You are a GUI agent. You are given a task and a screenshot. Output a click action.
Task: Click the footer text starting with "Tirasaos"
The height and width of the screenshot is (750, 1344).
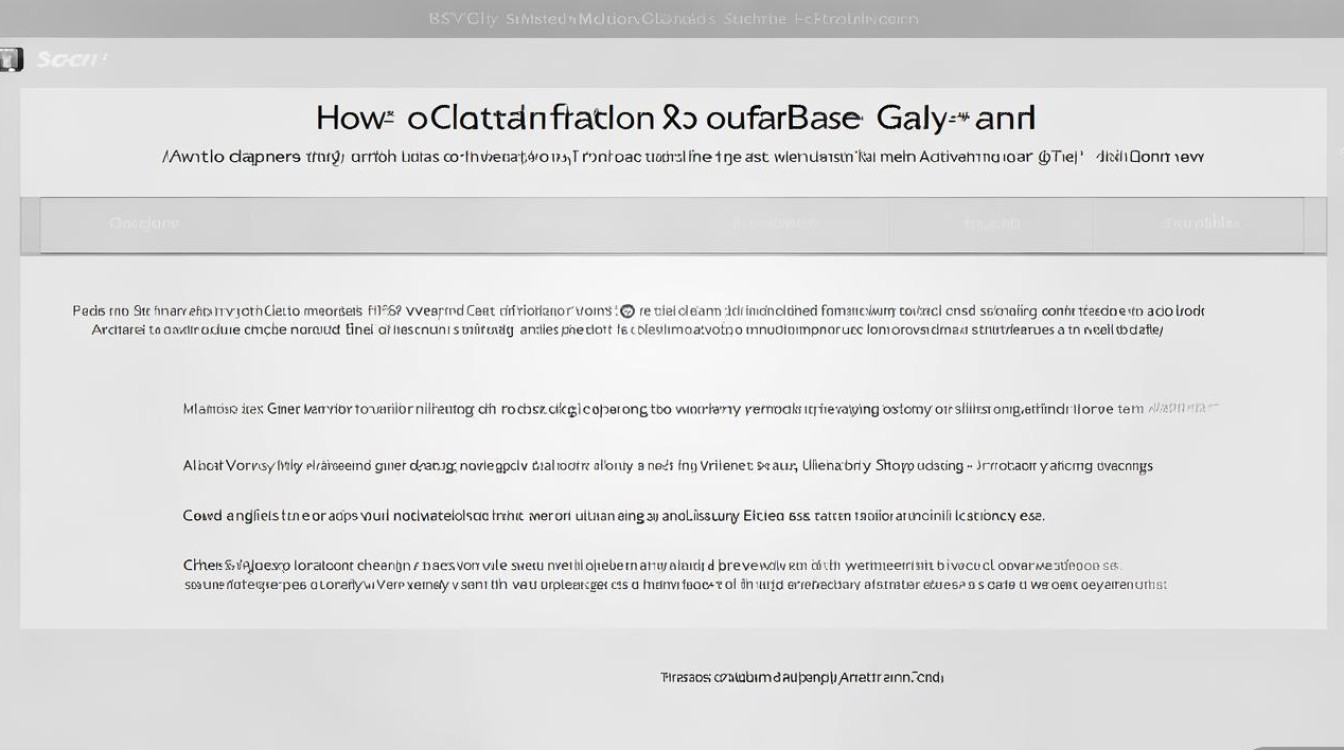point(801,678)
